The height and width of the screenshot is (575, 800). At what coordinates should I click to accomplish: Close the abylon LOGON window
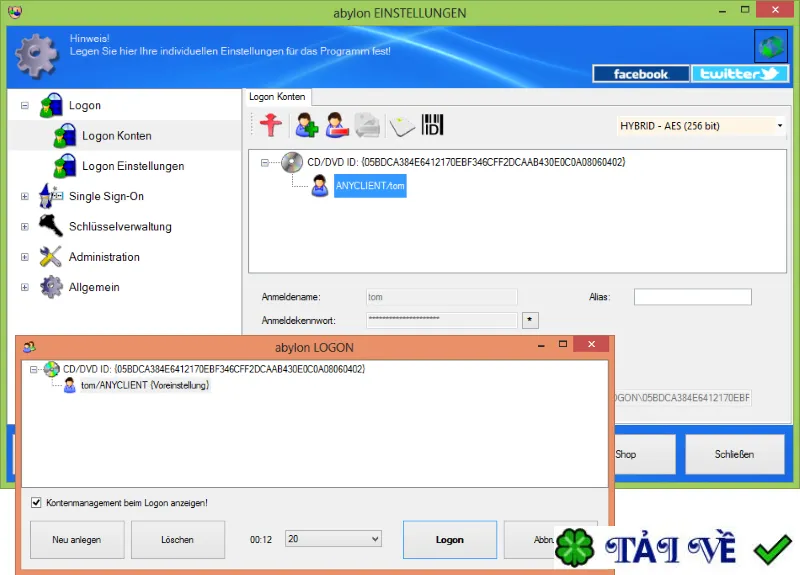tap(591, 344)
